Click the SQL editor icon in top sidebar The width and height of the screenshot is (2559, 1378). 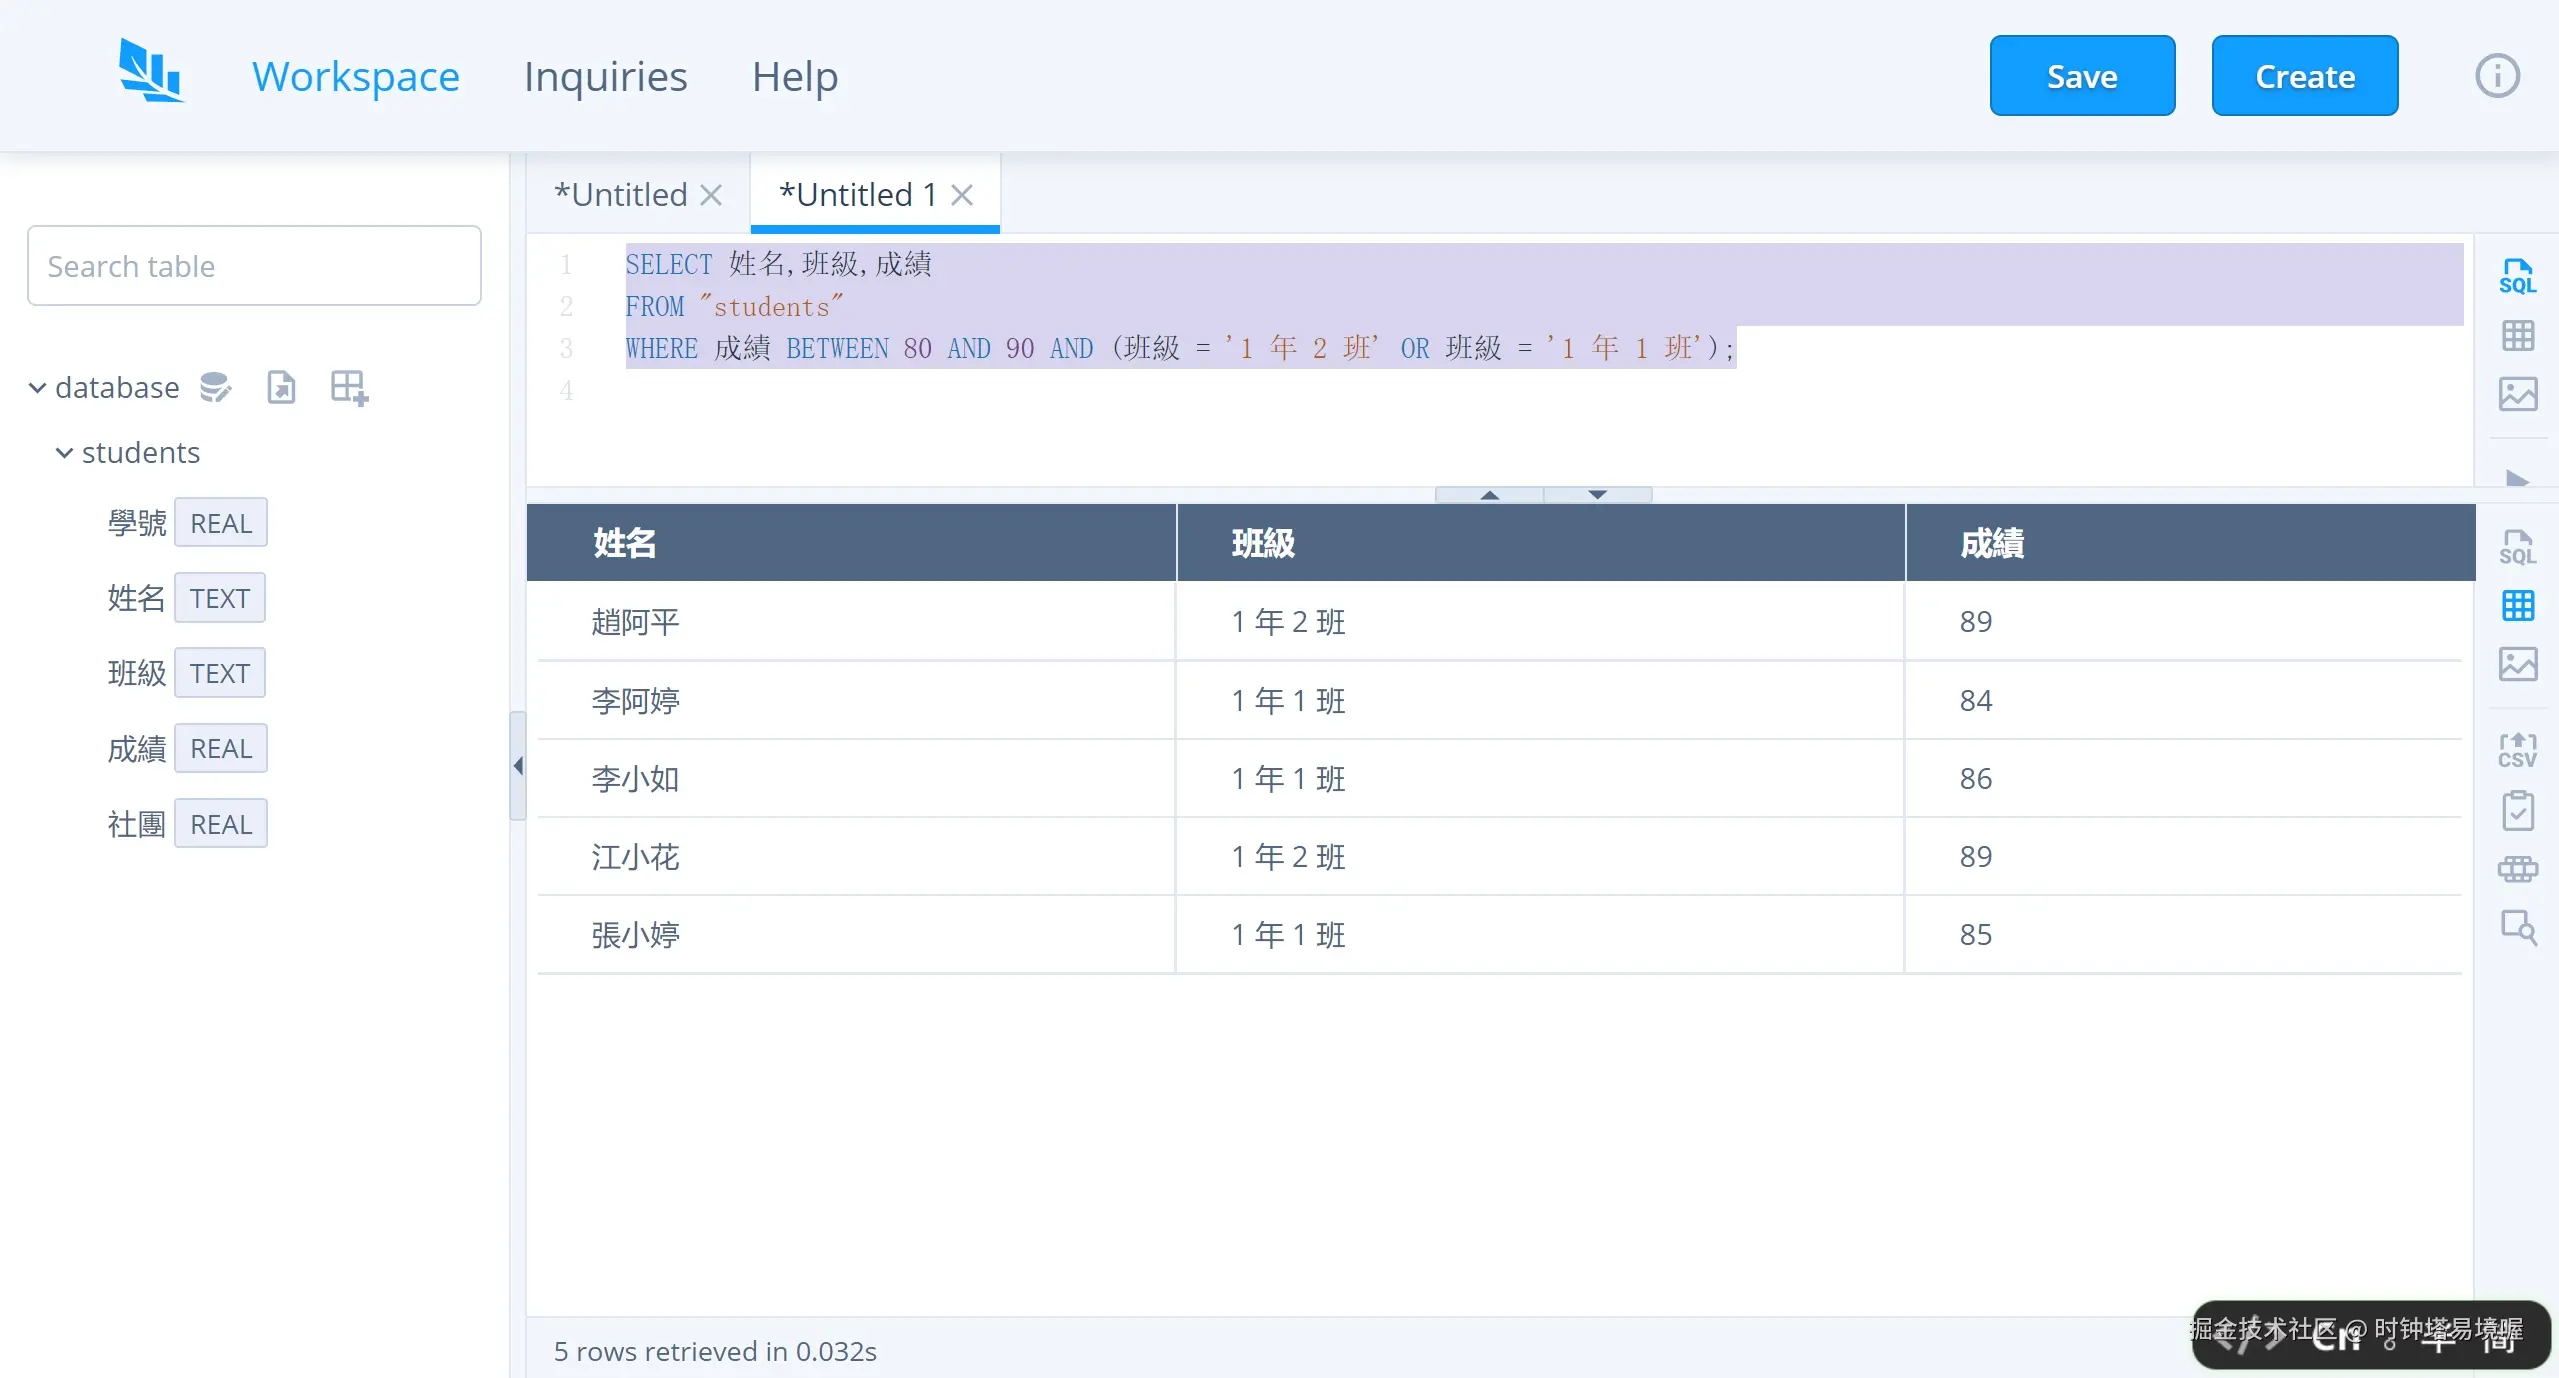2517,276
